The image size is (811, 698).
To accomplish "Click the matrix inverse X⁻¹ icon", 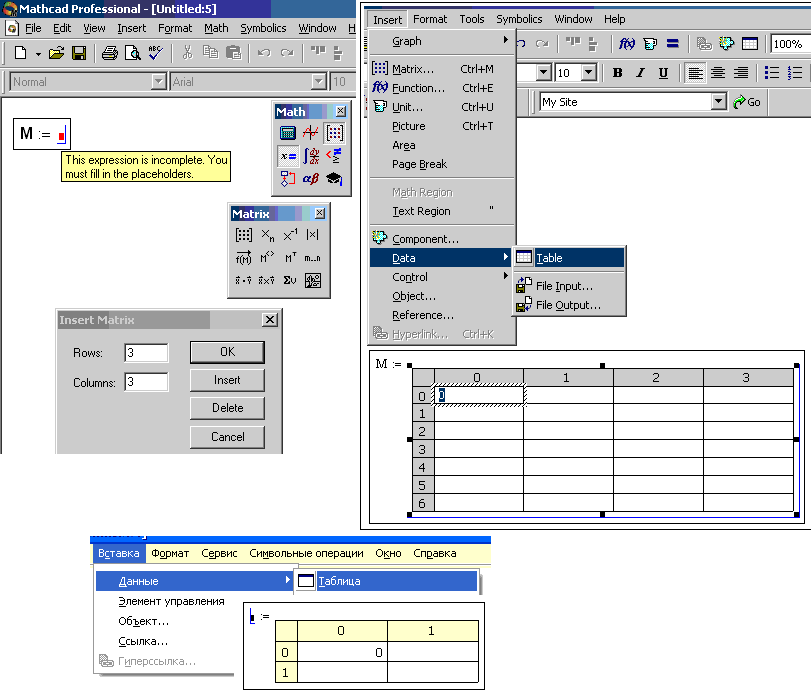I will coord(290,235).
